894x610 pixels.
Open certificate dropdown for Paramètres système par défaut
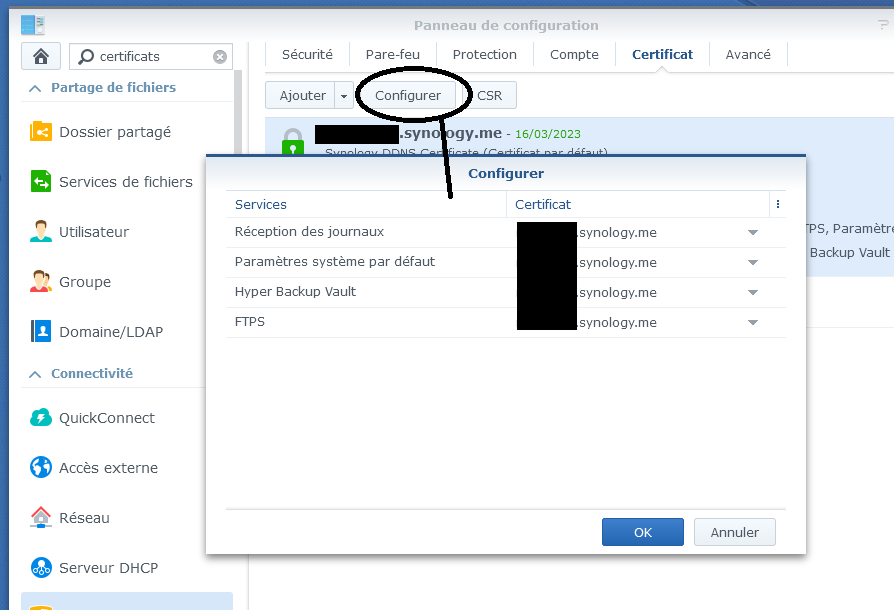click(x=753, y=263)
